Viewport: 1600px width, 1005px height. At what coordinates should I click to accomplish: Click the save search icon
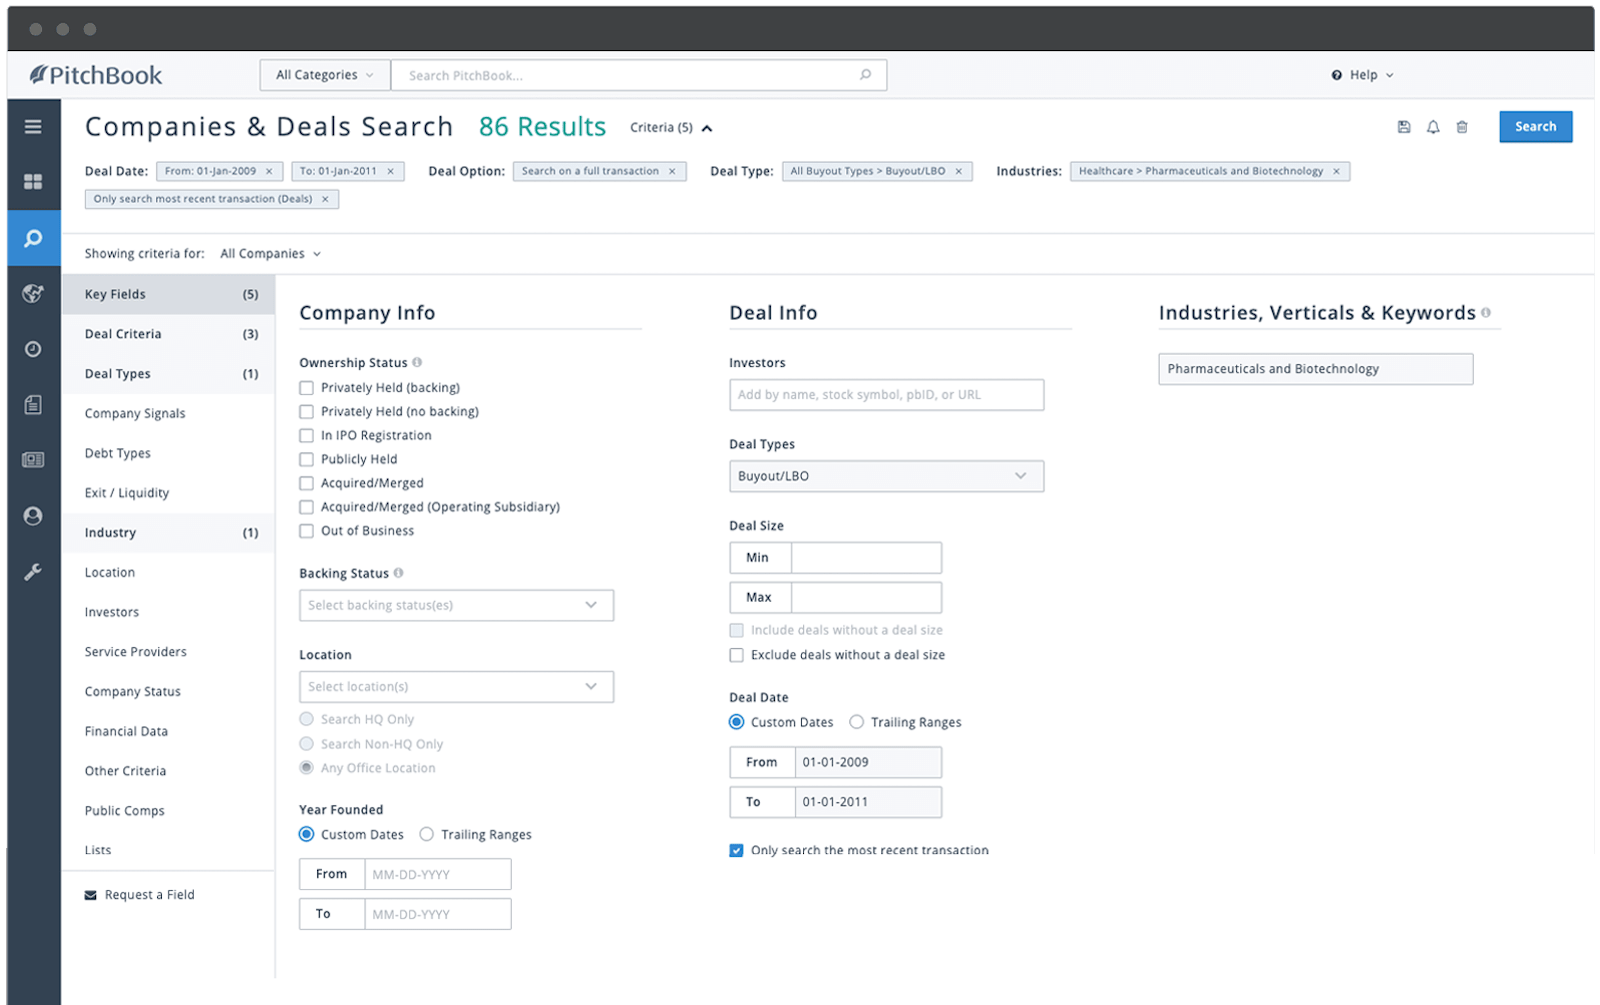click(x=1404, y=127)
